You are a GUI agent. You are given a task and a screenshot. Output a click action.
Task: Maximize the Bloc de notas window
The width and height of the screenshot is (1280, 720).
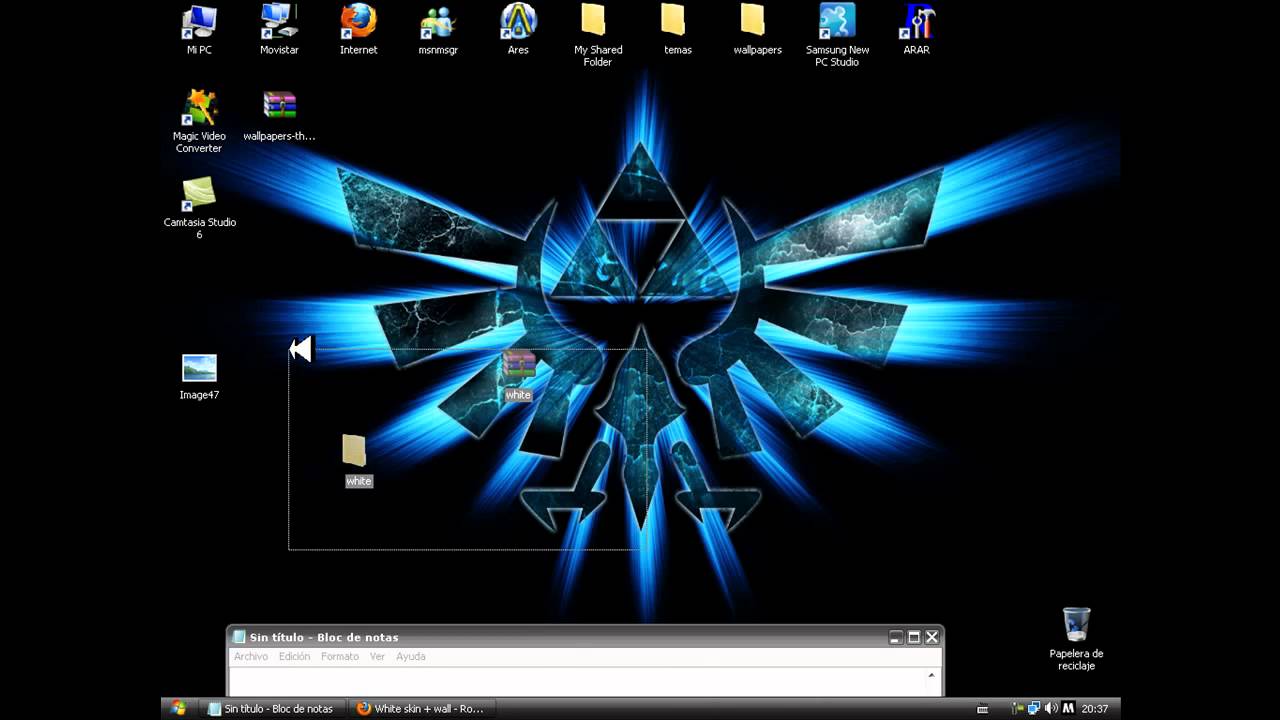point(914,637)
